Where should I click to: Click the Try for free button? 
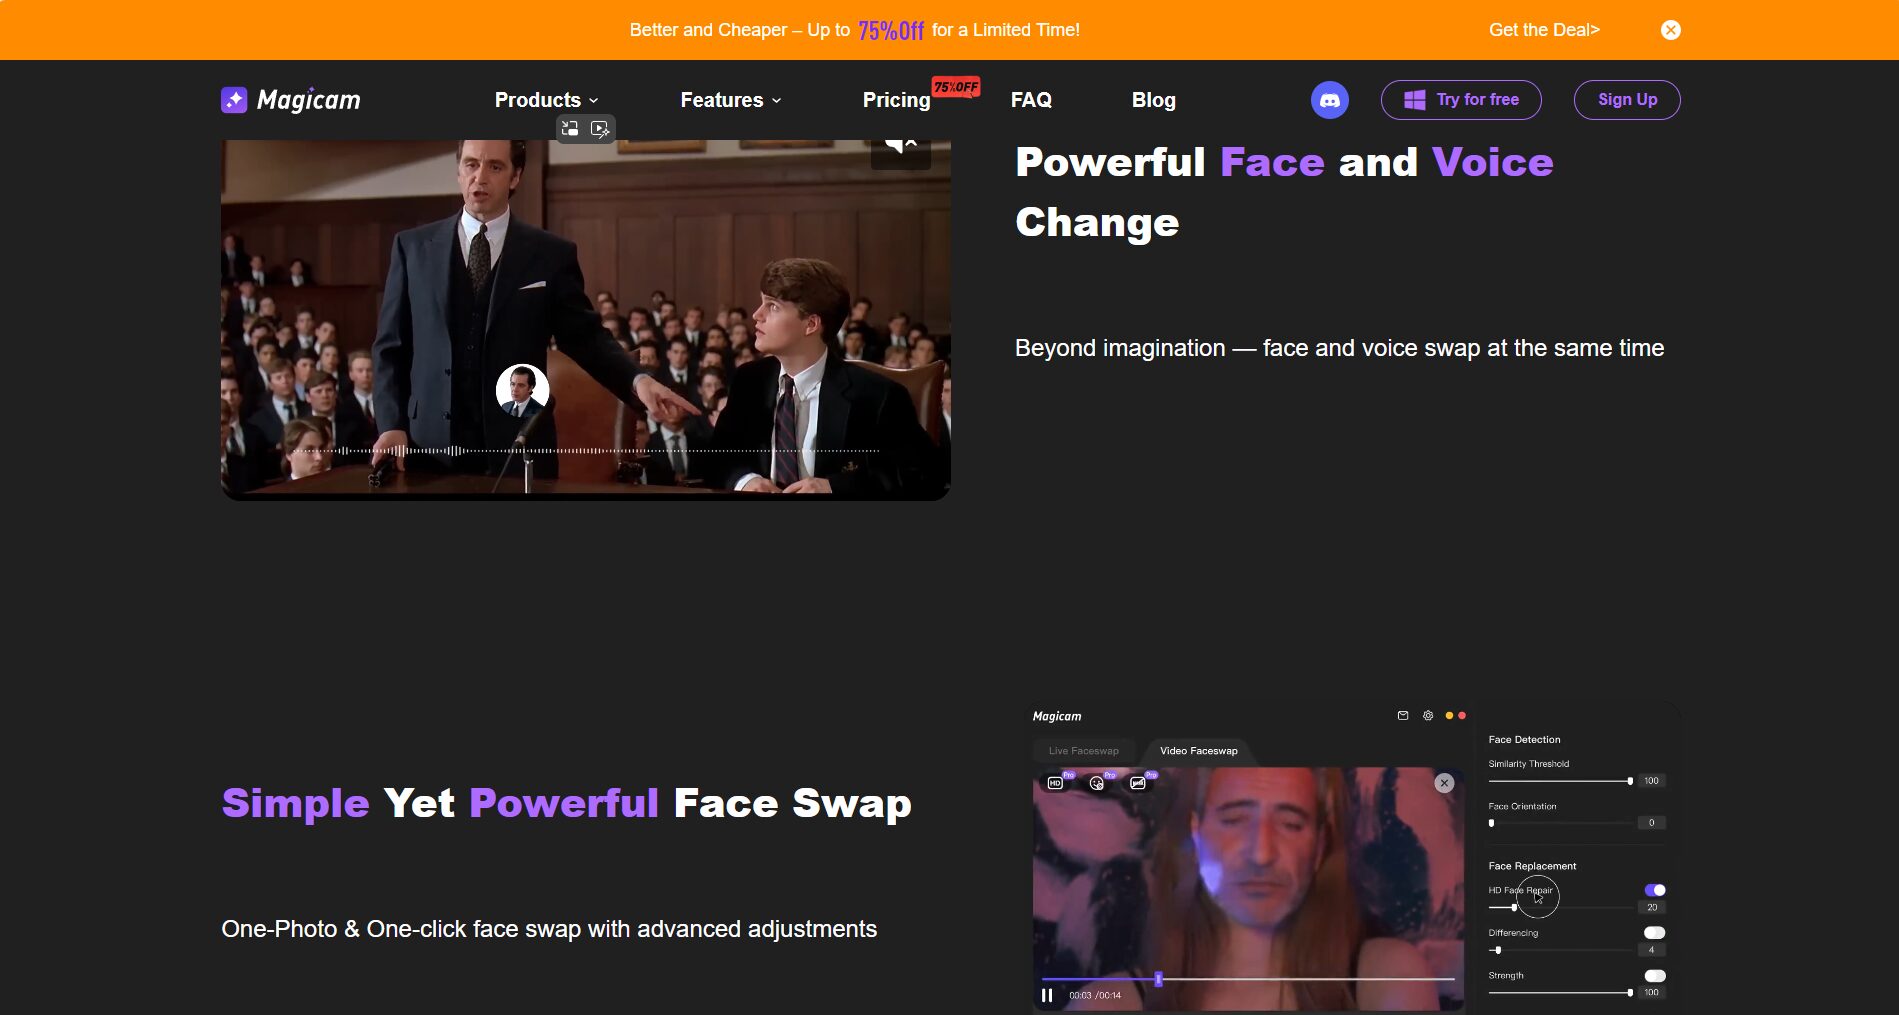point(1461,100)
